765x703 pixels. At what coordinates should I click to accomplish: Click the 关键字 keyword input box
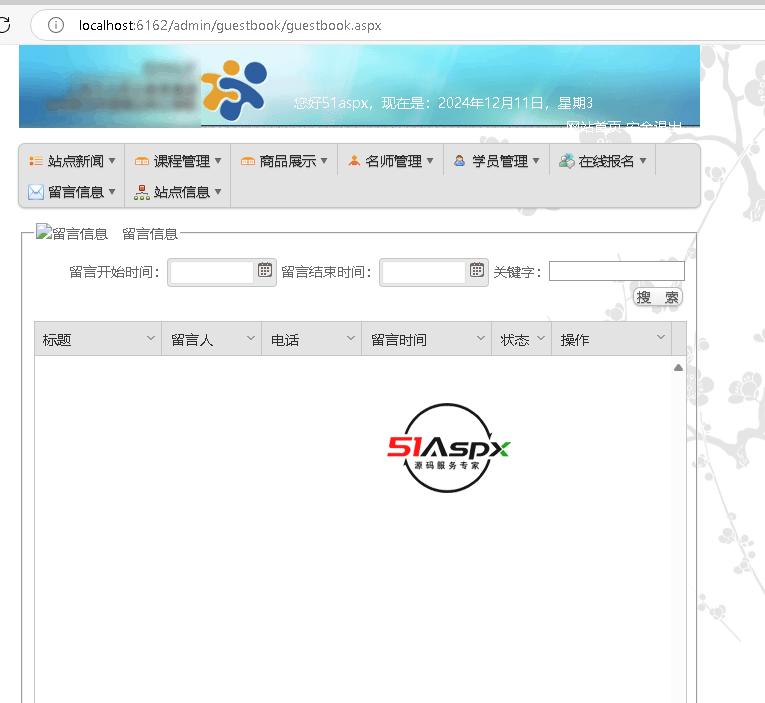point(617,271)
